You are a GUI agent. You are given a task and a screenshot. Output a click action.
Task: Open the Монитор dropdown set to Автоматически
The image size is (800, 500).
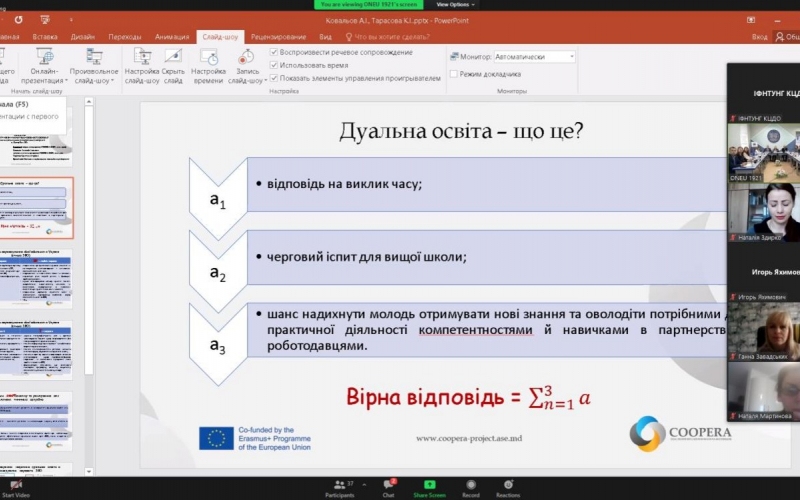click(535, 57)
